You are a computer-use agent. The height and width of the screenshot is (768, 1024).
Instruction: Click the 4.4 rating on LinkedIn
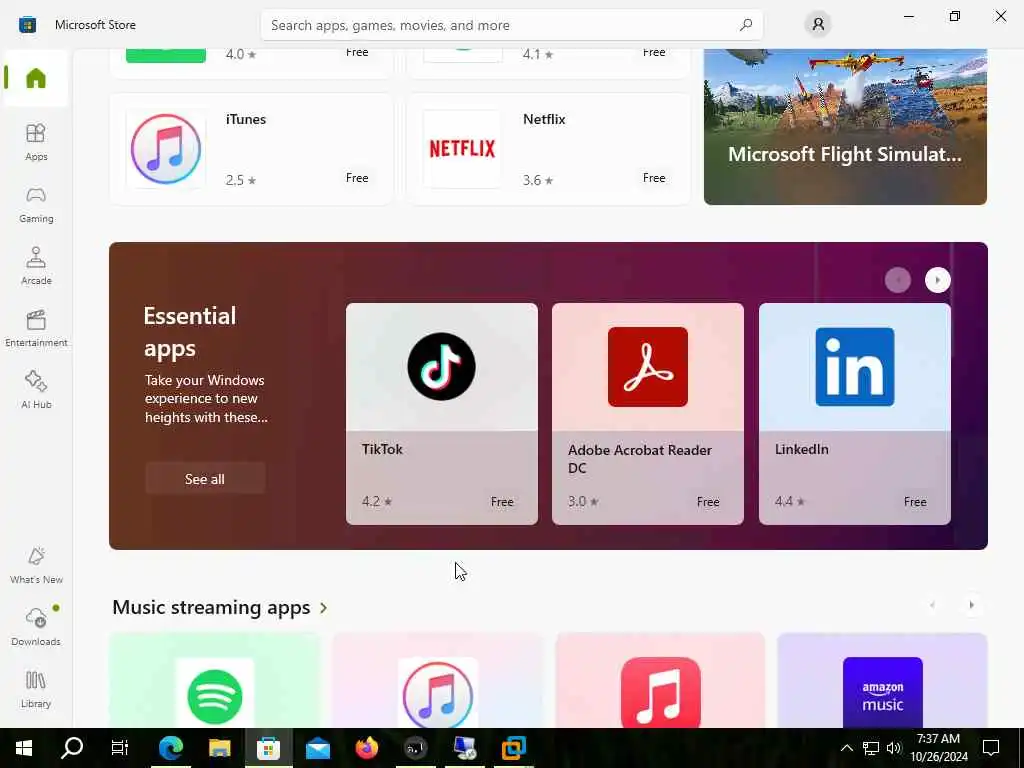tap(790, 502)
